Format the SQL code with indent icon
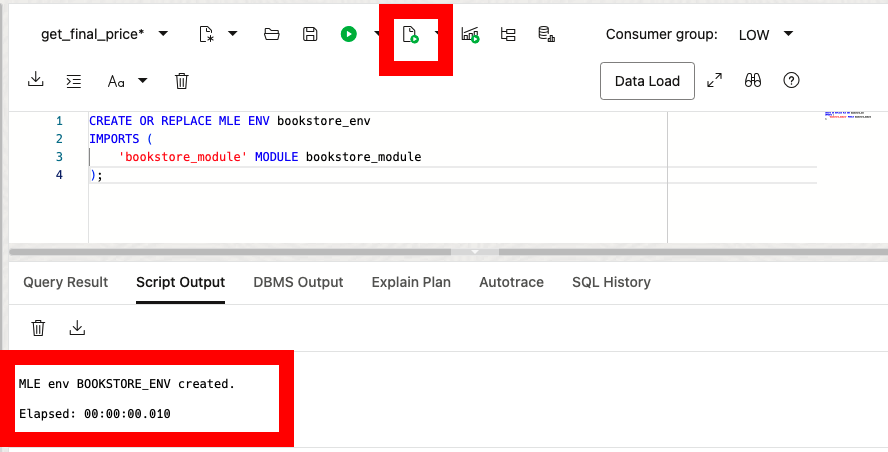 73,81
